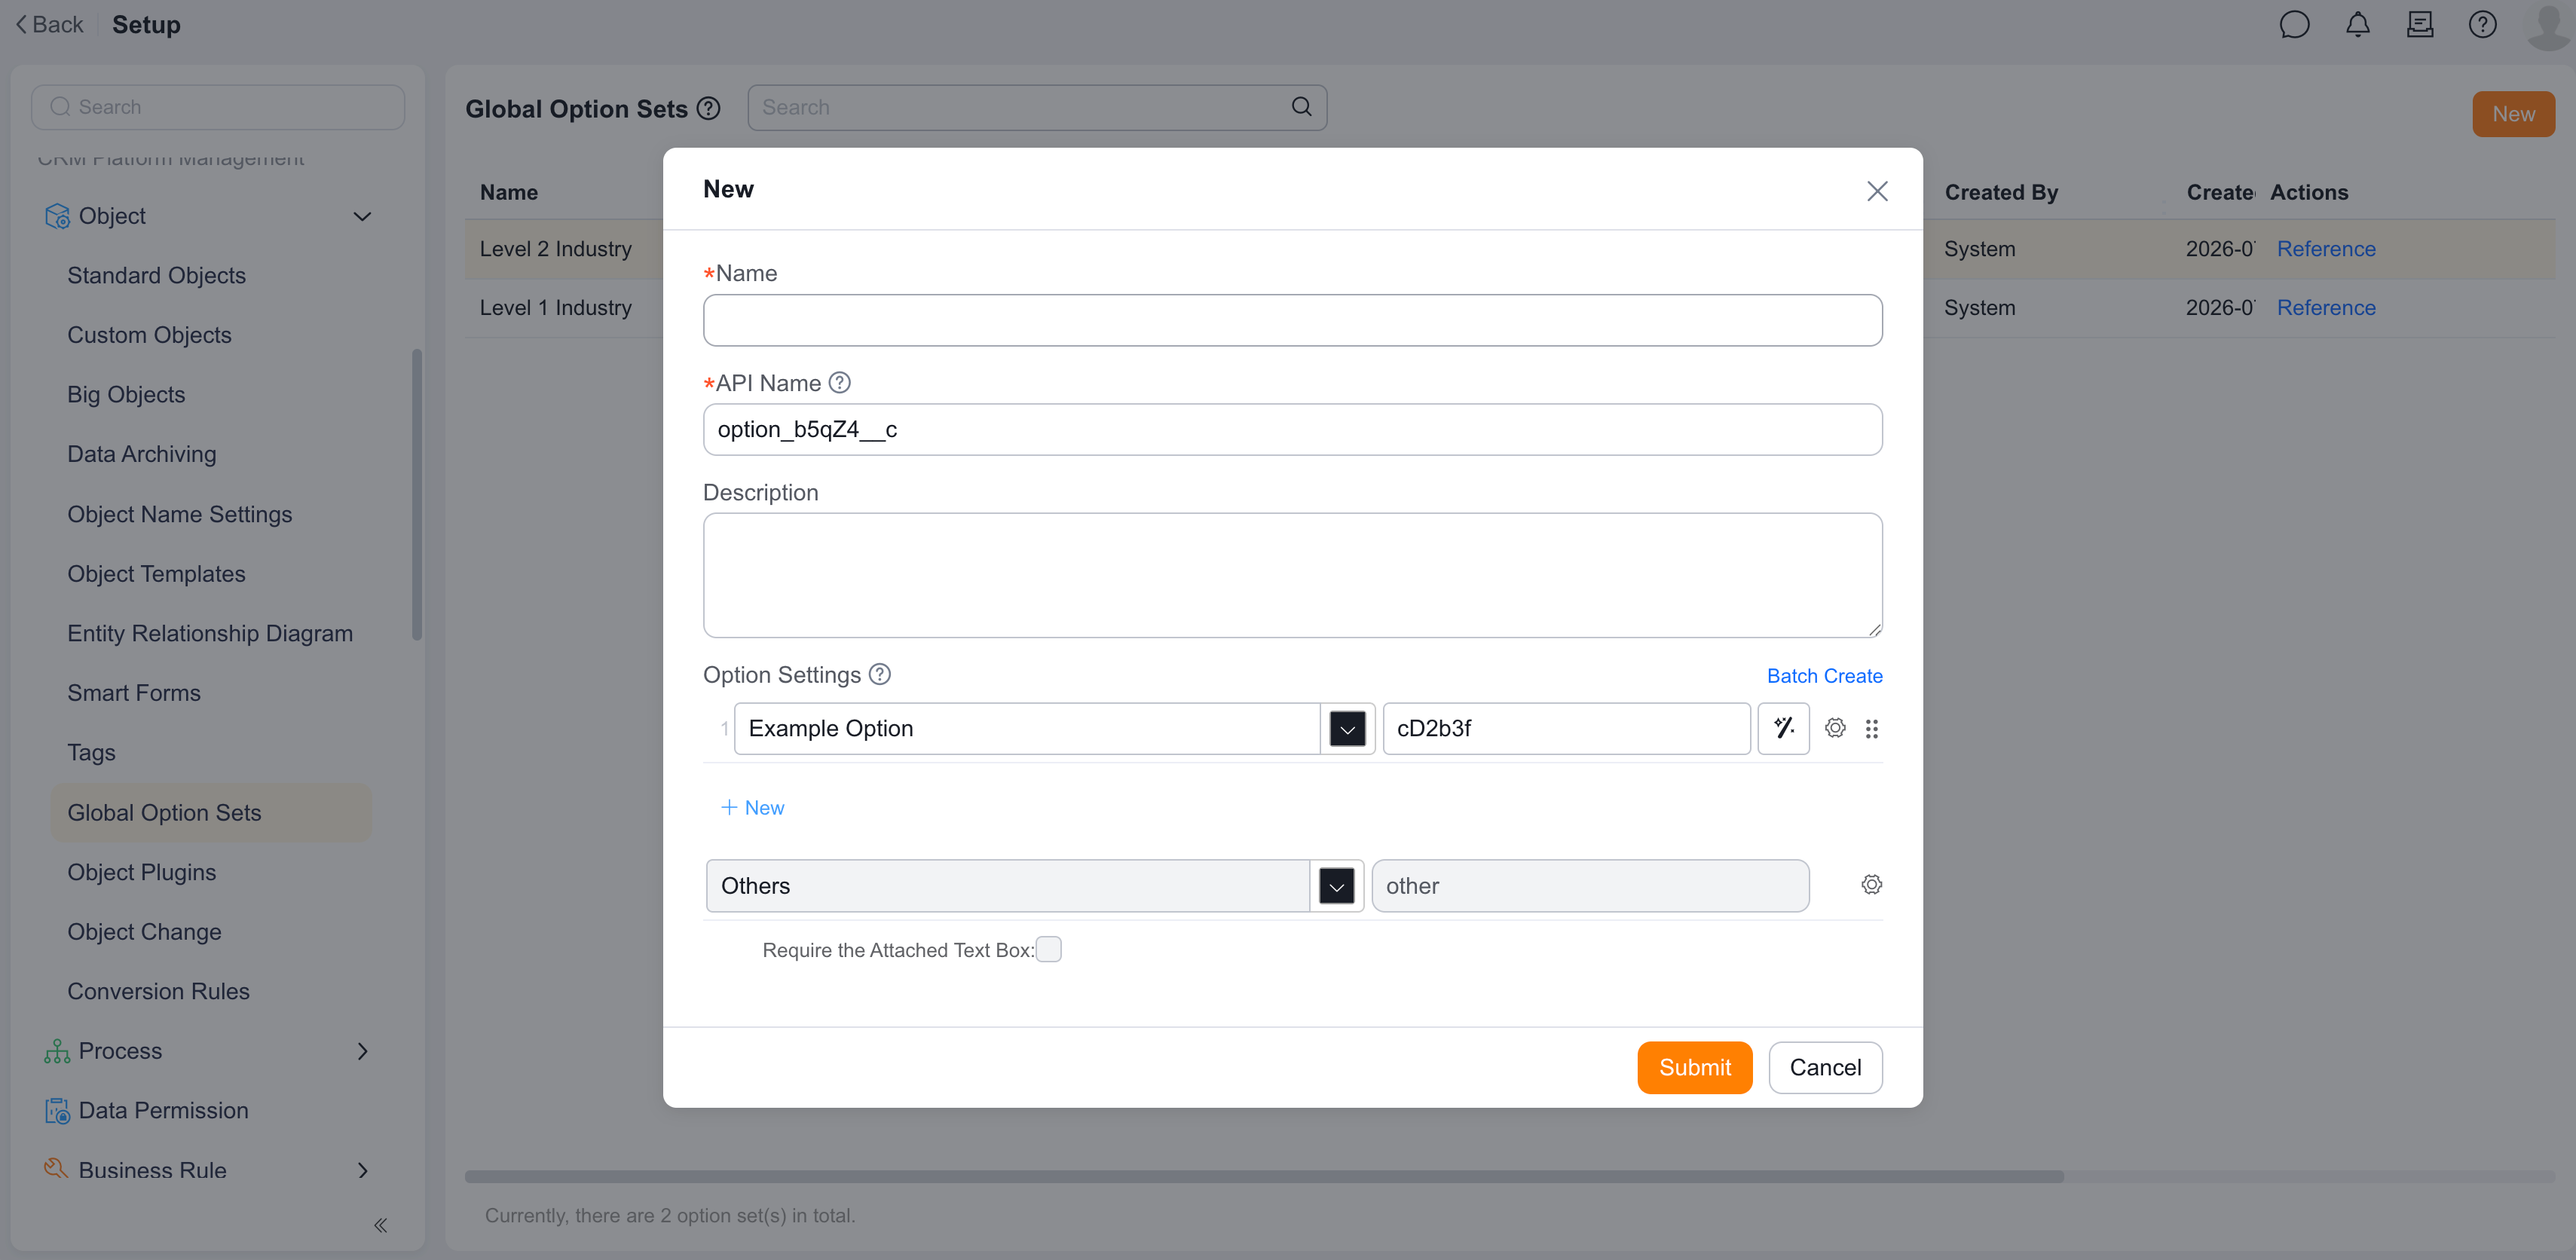The image size is (2576, 1260).
Task: Click Reference link for Level 1 Industry
Action: [2326, 308]
